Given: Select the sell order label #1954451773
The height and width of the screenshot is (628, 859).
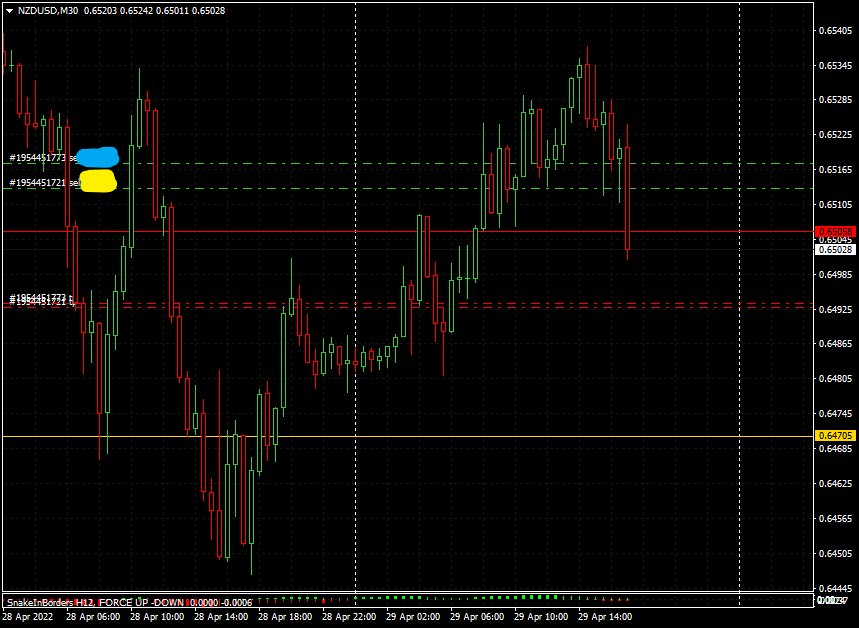Looking at the screenshot, I should tap(44, 158).
